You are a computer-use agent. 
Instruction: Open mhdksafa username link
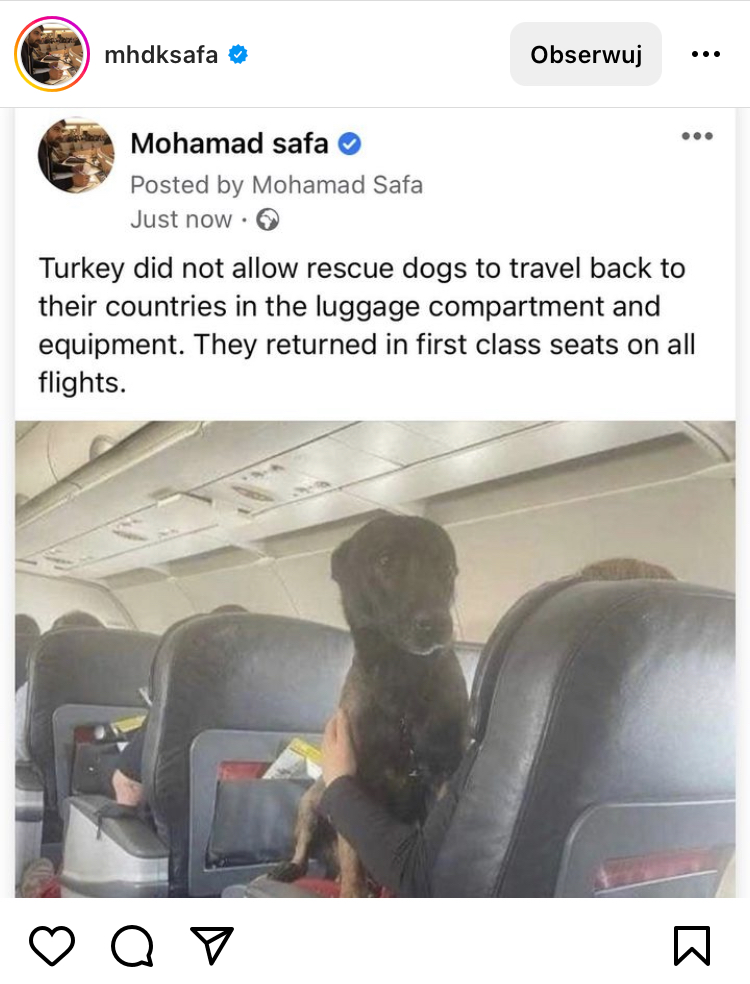click(161, 55)
